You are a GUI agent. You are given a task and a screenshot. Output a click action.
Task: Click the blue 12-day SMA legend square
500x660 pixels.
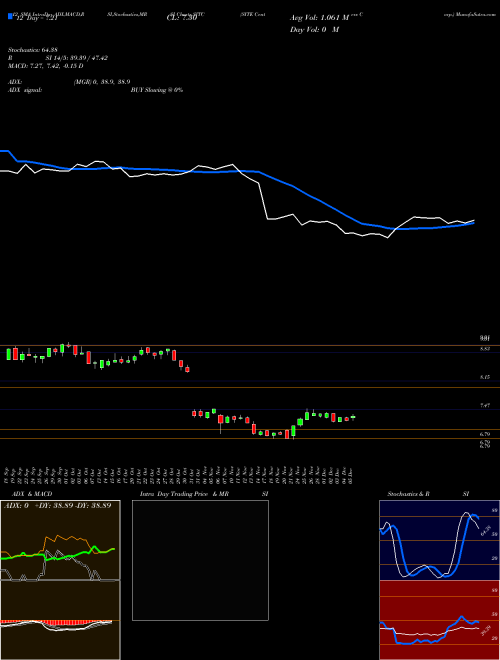10,16
